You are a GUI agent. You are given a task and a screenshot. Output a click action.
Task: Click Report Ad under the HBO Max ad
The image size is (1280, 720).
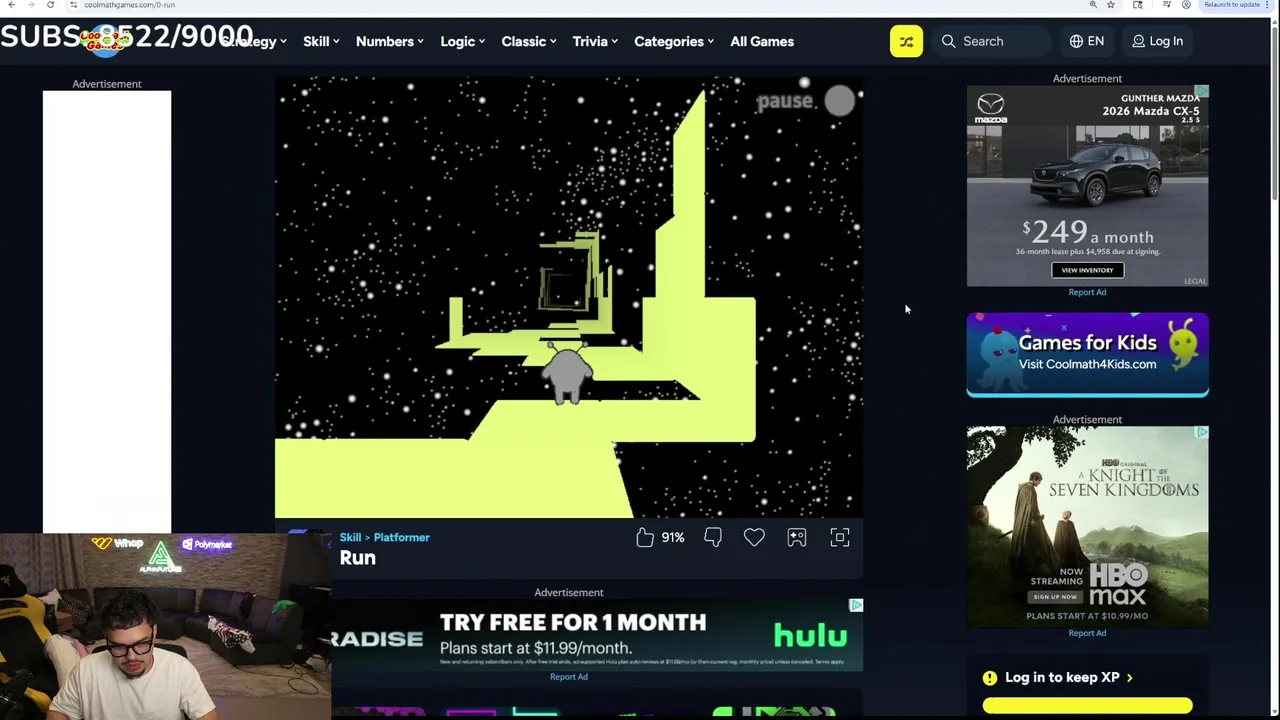(x=1087, y=633)
